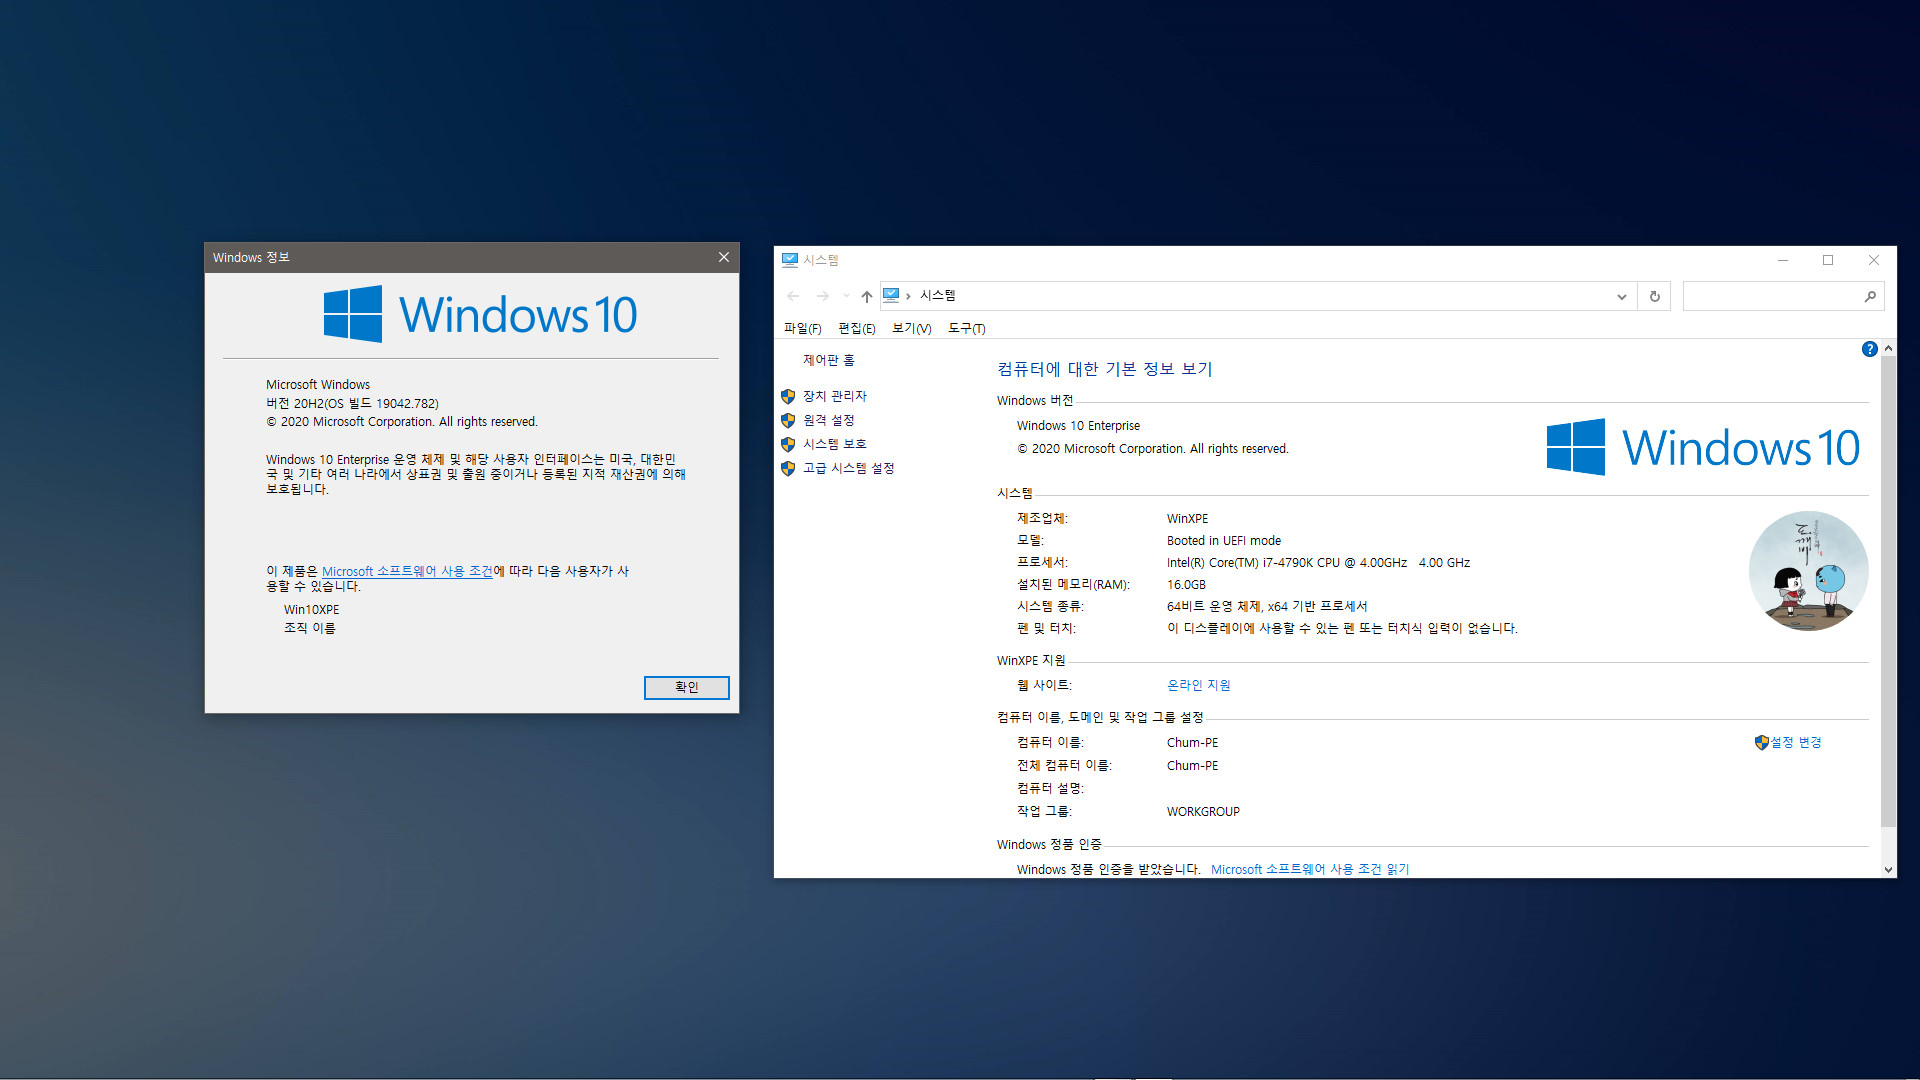The height and width of the screenshot is (1080, 1920).
Task: Click 시스템 breadcrumb in address bar
Action: (938, 296)
